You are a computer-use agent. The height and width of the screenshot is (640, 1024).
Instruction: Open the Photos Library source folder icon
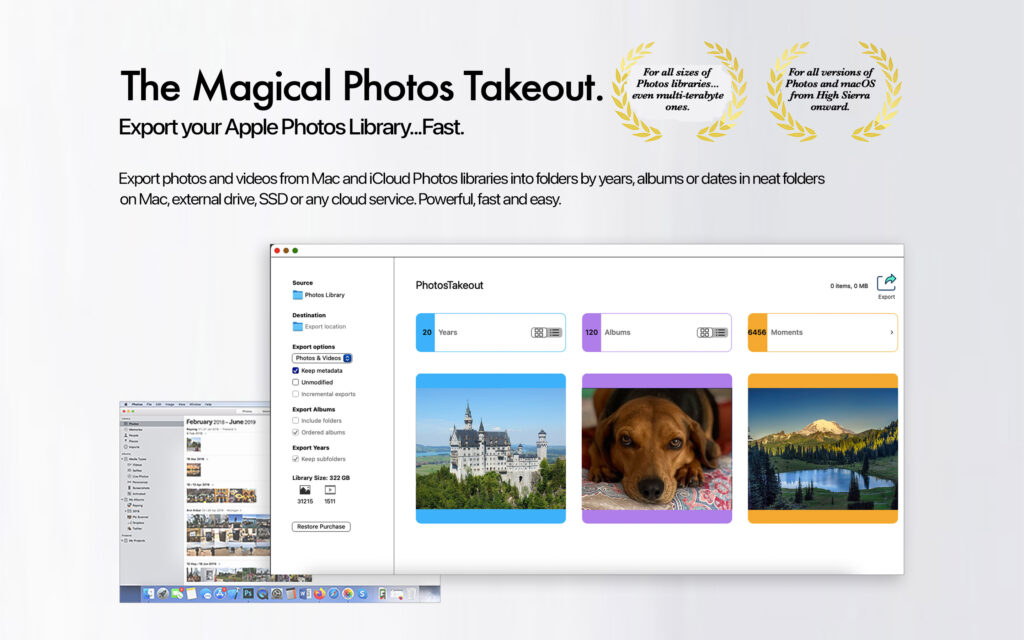[297, 295]
